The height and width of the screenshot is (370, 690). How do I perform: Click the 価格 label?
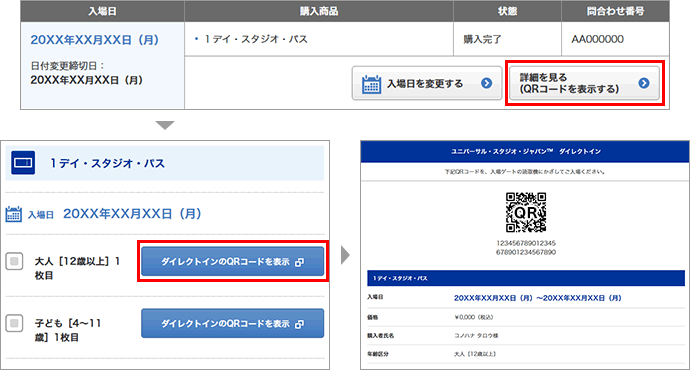tap(373, 317)
